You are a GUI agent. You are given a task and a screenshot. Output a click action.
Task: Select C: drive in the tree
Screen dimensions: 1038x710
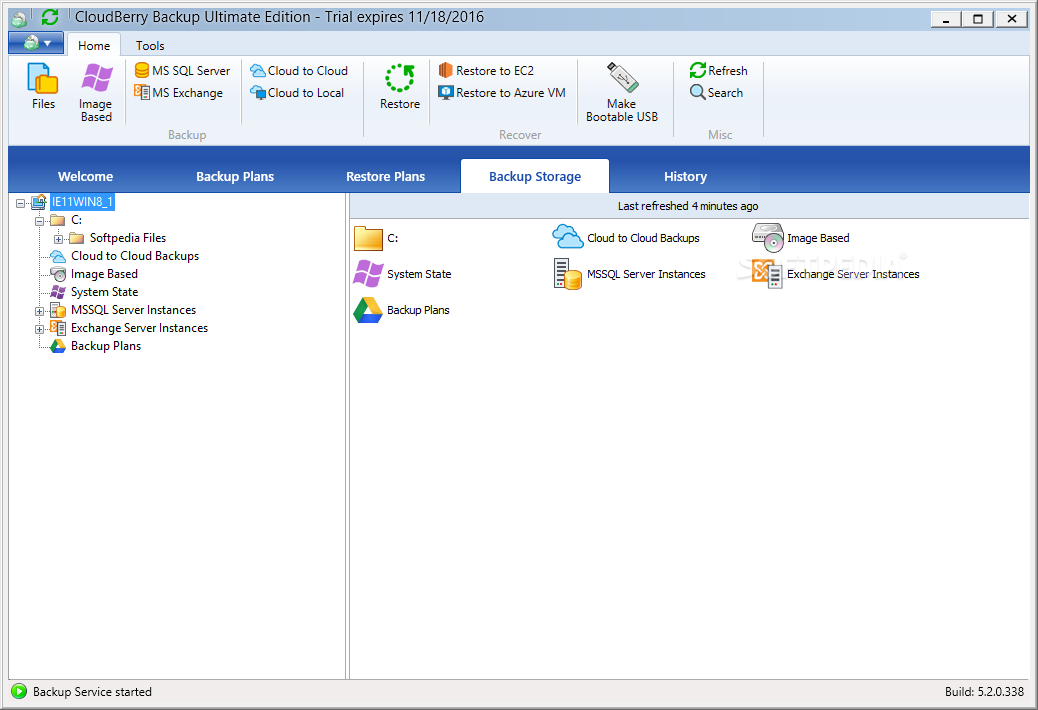[76, 220]
